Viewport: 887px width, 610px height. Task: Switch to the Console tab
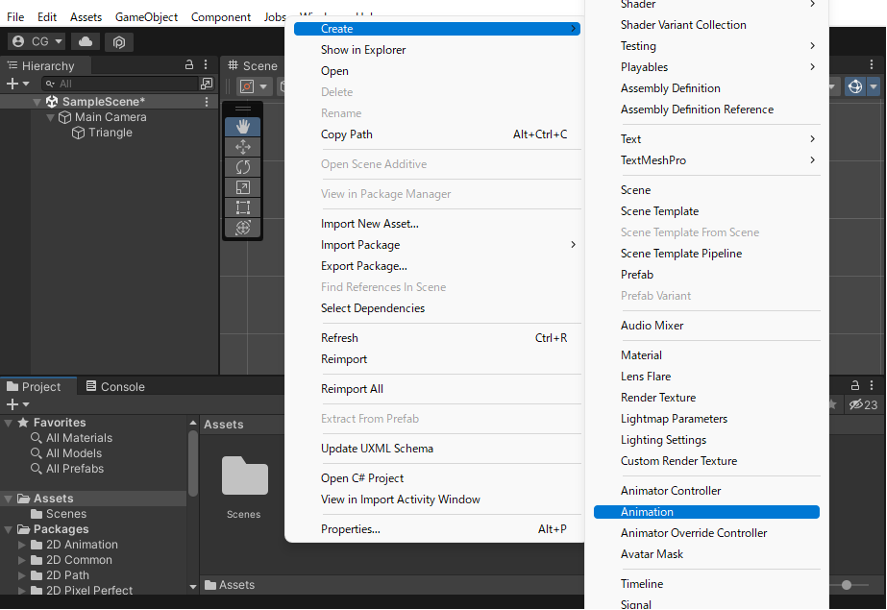coord(115,386)
